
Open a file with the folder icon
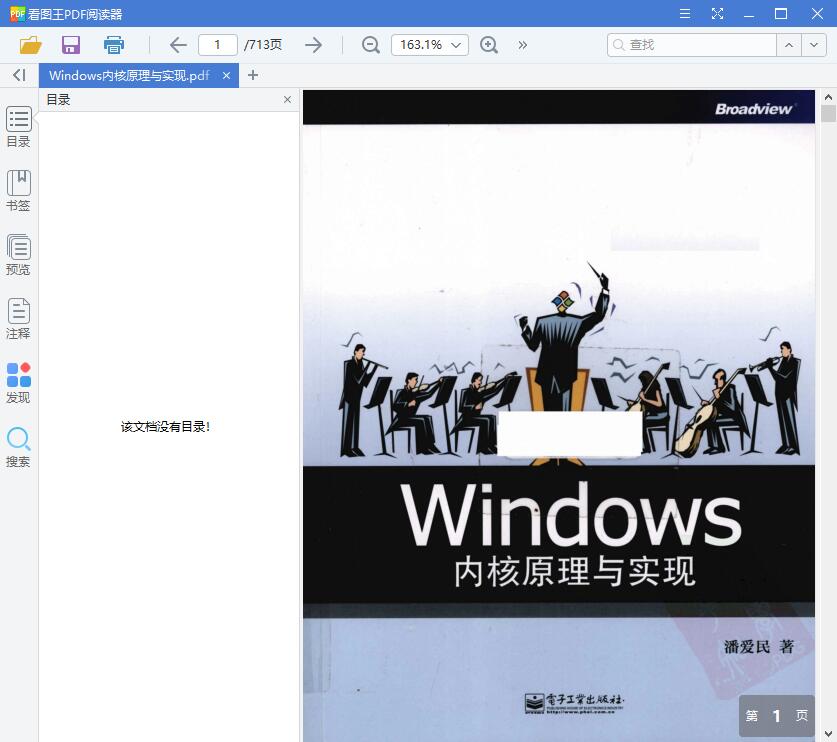tap(30, 45)
